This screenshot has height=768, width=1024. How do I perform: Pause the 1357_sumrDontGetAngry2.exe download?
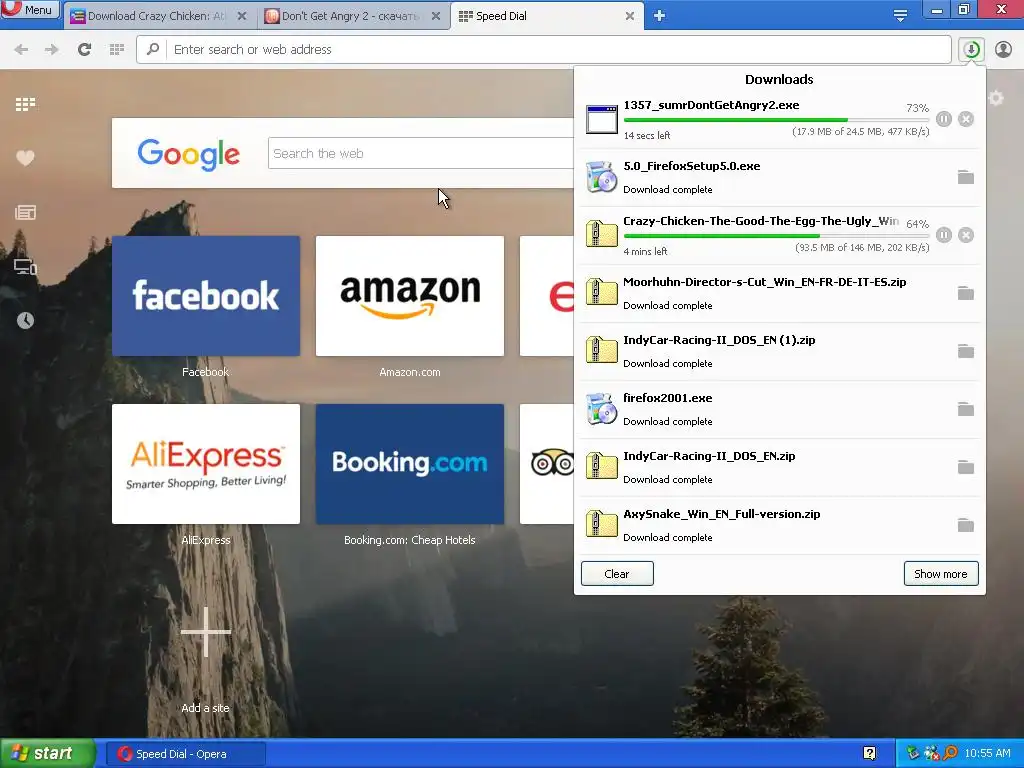tap(944, 119)
